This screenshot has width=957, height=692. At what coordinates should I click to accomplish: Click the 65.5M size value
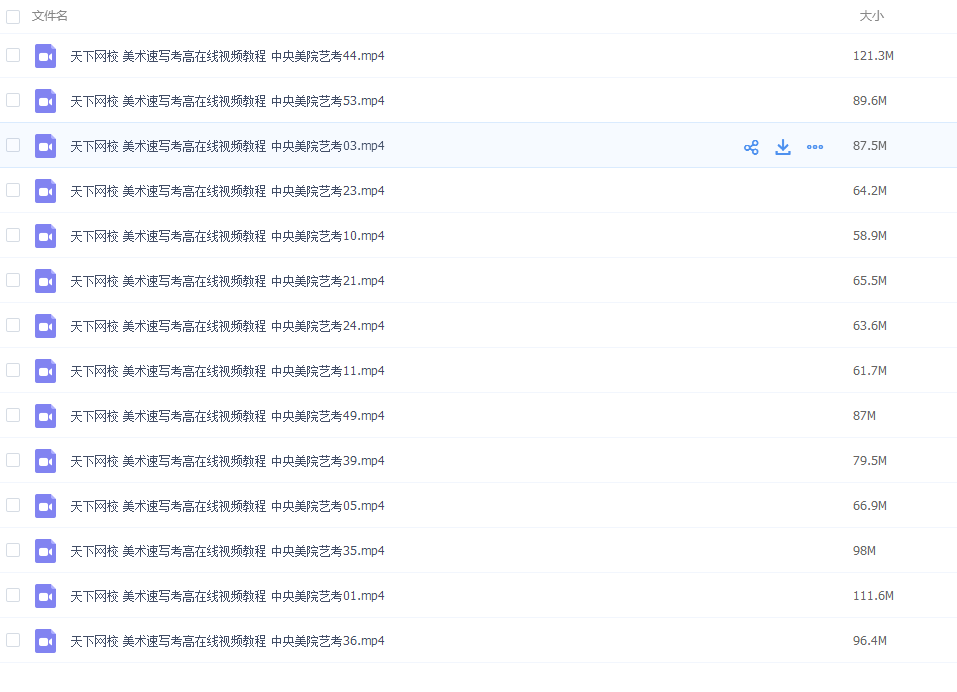click(870, 281)
